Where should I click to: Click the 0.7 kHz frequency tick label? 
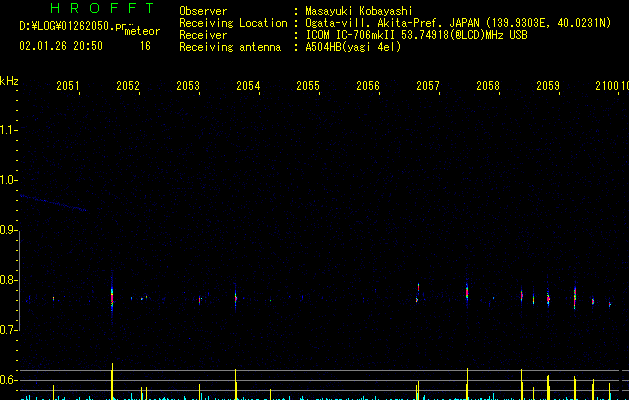[7, 330]
